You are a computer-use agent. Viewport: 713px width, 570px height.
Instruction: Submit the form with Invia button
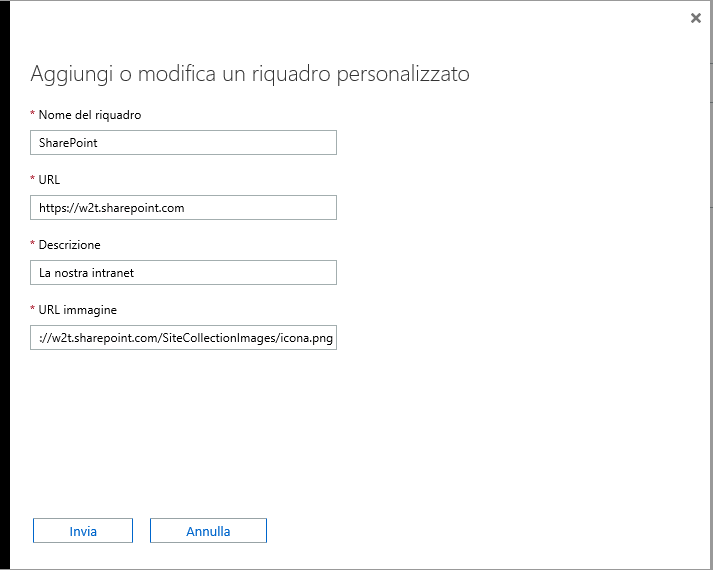point(83,530)
